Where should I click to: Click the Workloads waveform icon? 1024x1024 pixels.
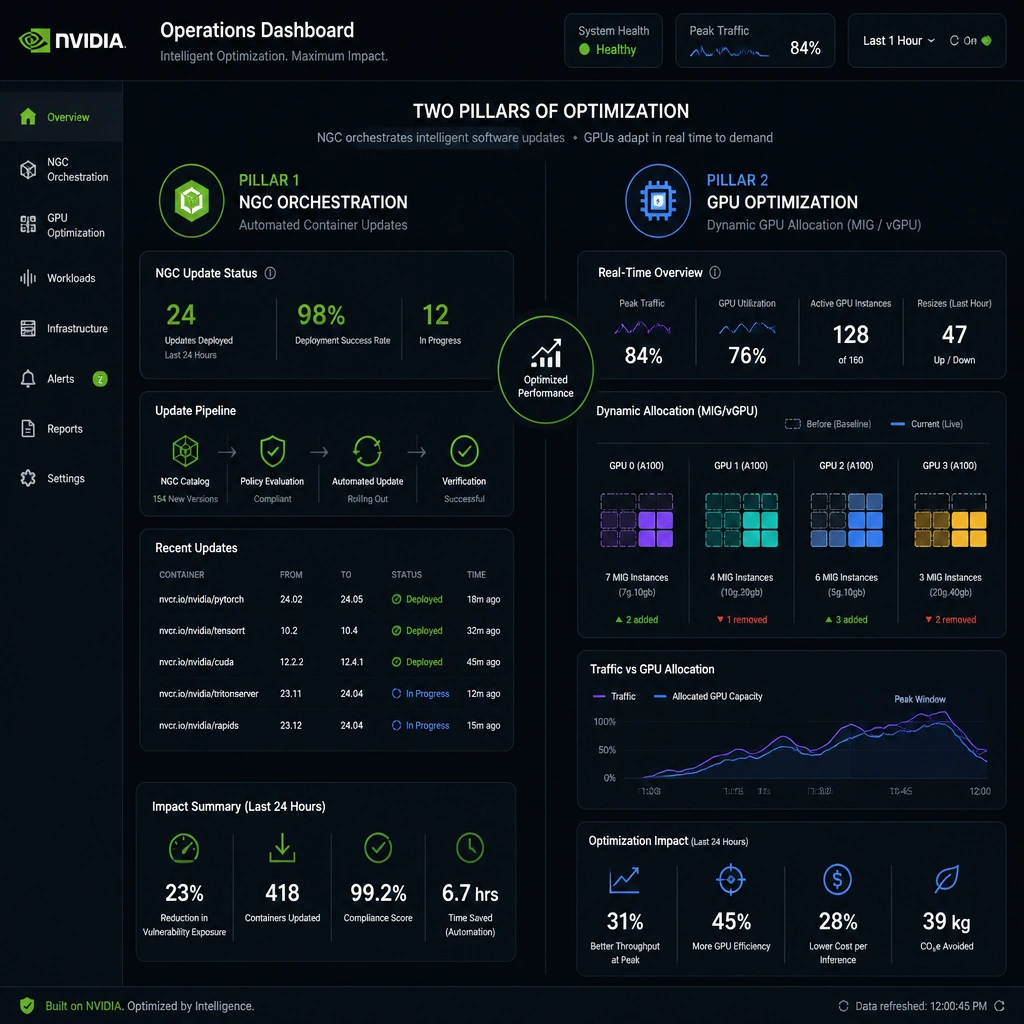[x=28, y=278]
